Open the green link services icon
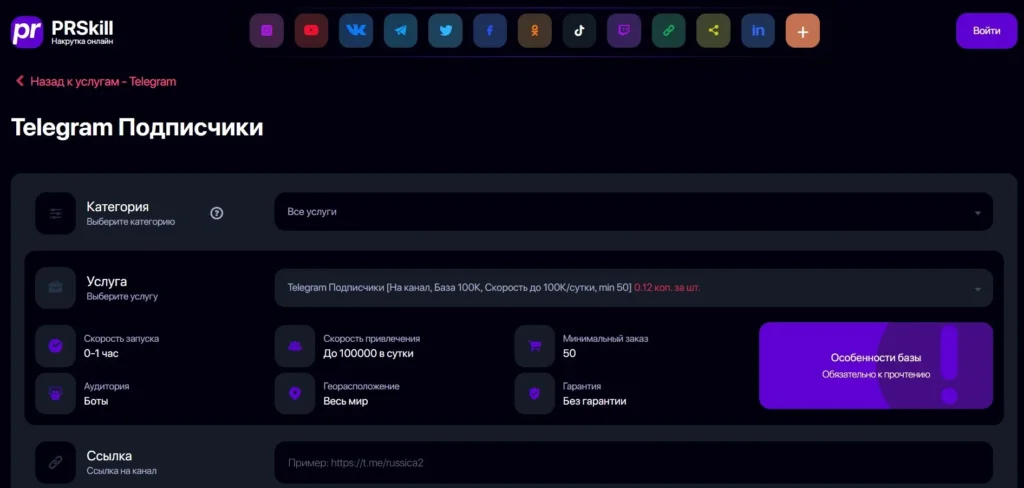 point(669,31)
